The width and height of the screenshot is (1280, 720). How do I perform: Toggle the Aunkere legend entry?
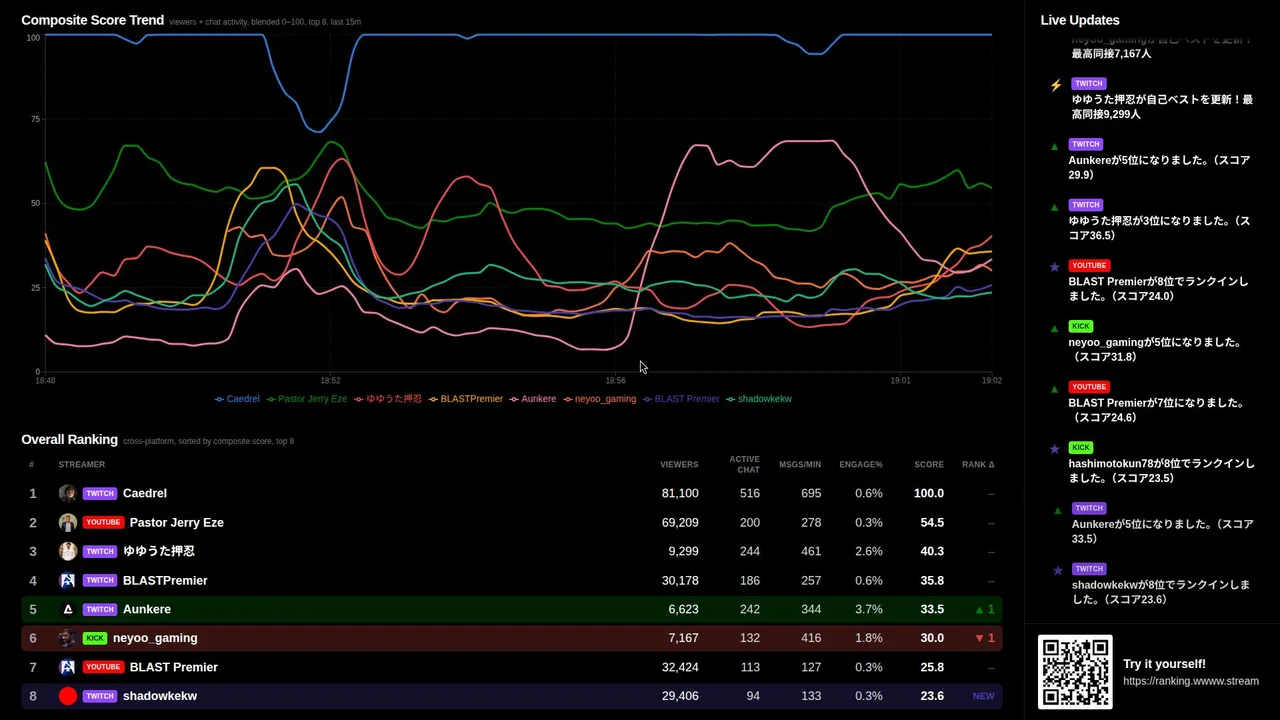[x=533, y=399]
